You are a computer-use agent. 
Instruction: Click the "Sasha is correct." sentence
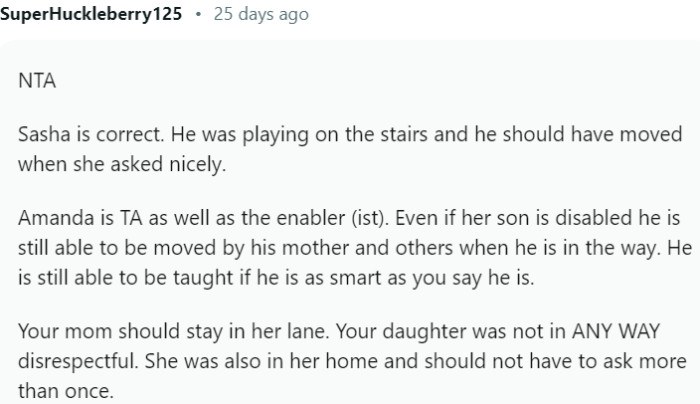pyautogui.click(x=91, y=134)
